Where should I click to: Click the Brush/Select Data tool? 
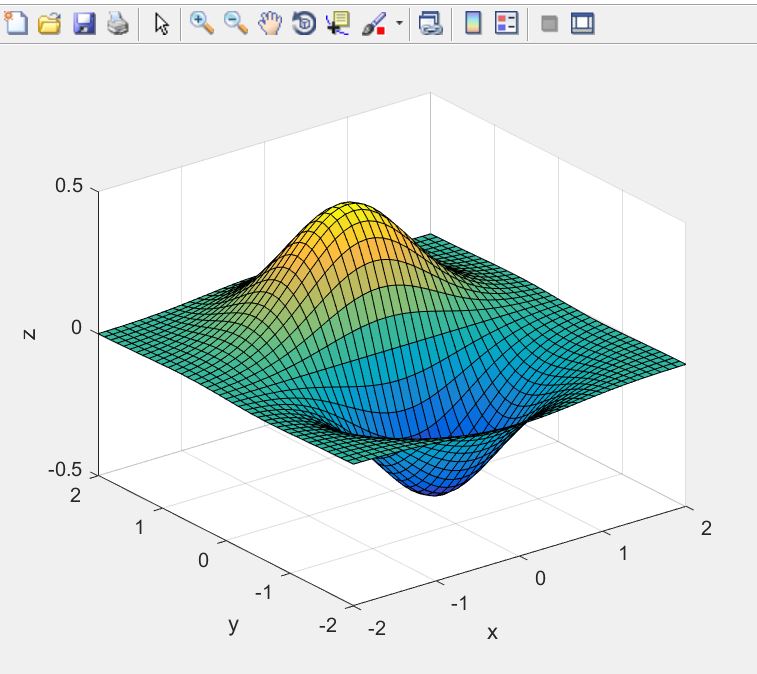[373, 23]
